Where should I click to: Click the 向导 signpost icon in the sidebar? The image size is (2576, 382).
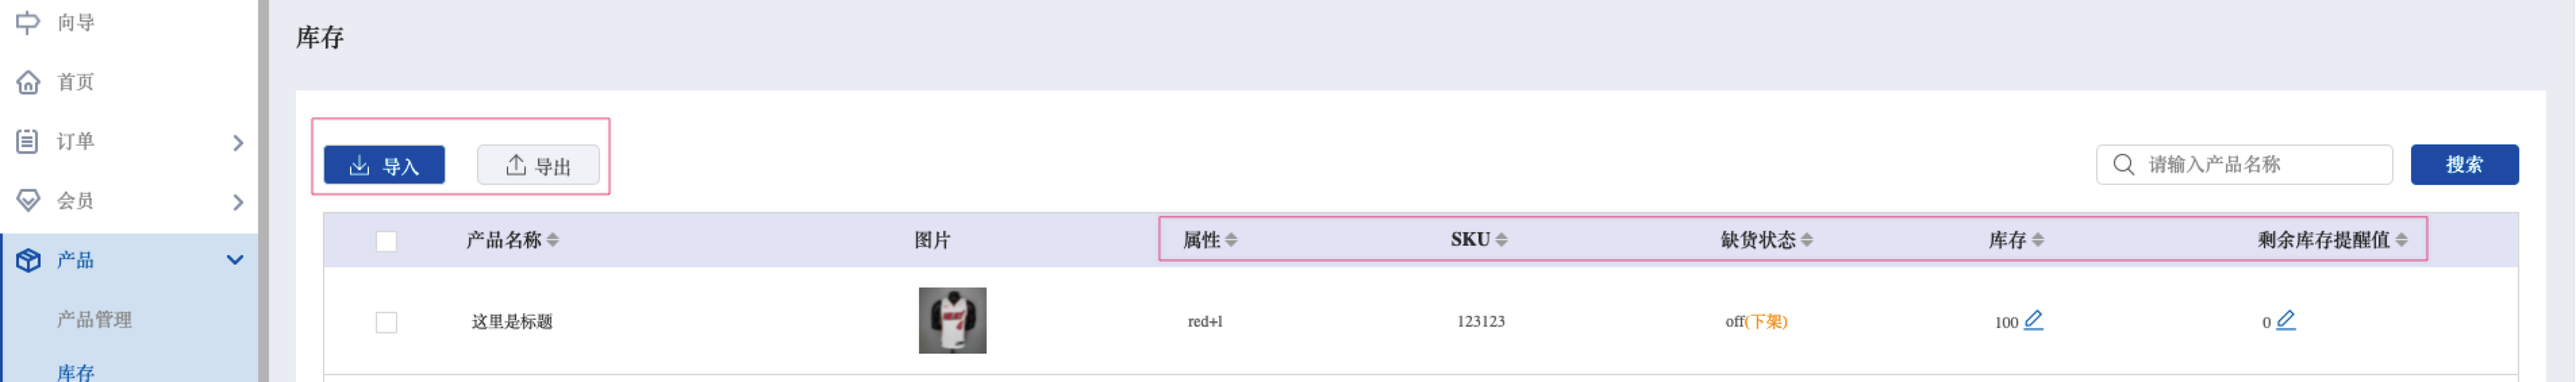tap(28, 22)
